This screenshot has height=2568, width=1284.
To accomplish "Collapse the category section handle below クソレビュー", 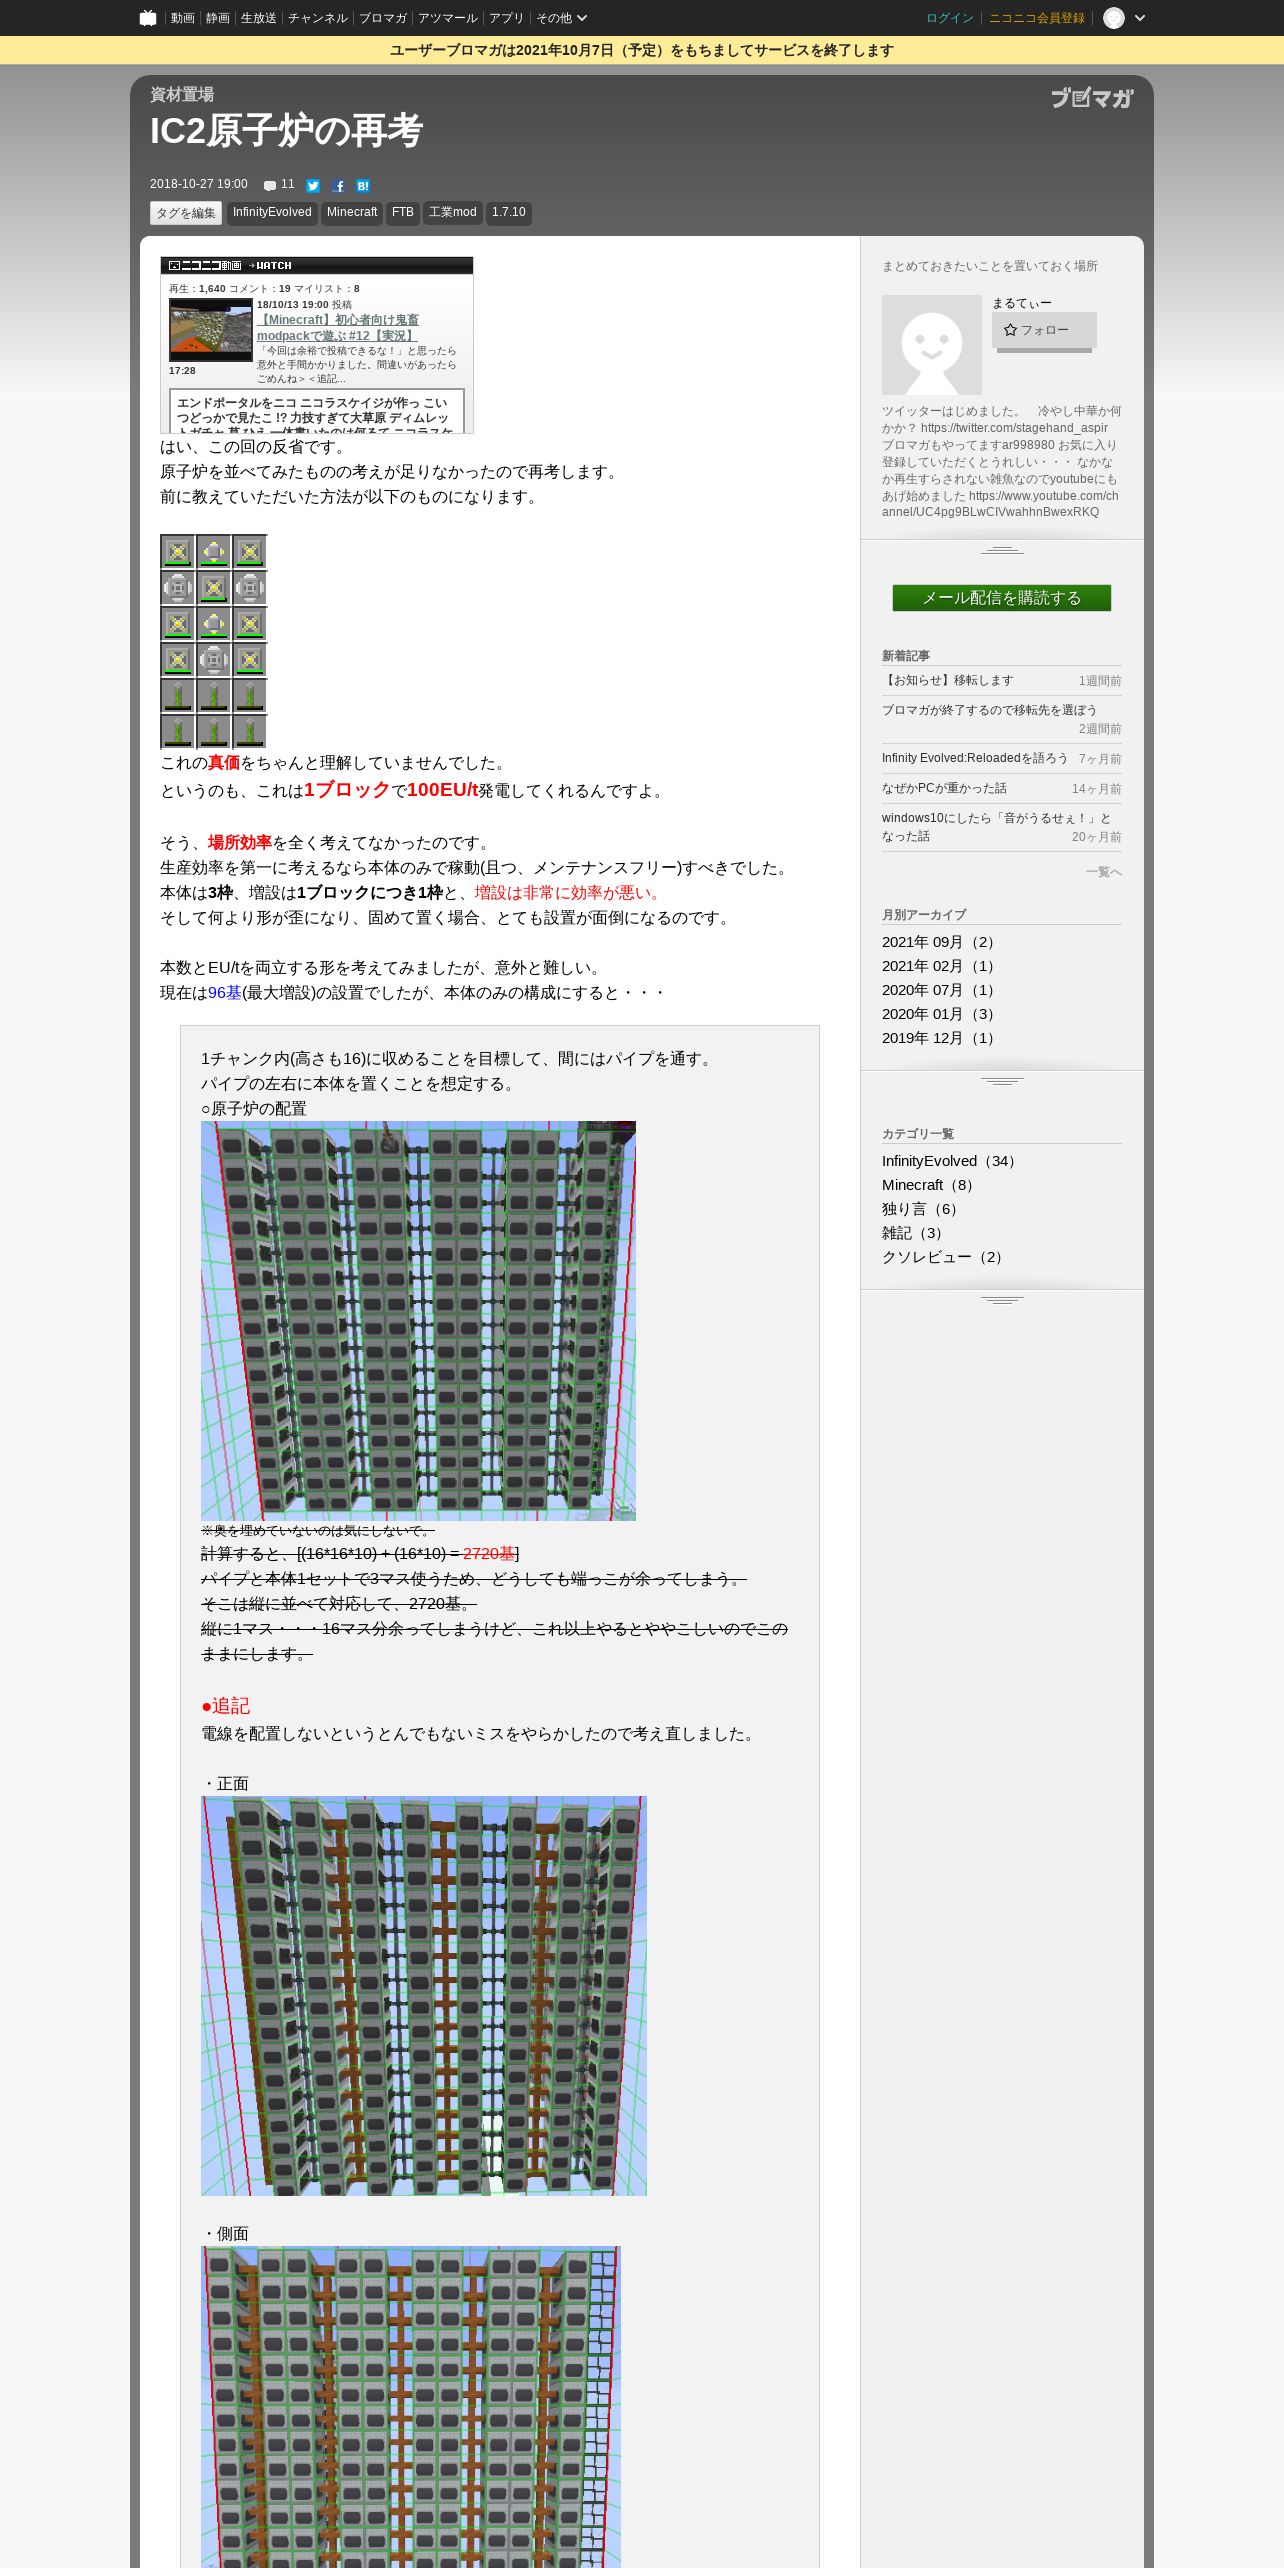I will tap(1002, 1300).
